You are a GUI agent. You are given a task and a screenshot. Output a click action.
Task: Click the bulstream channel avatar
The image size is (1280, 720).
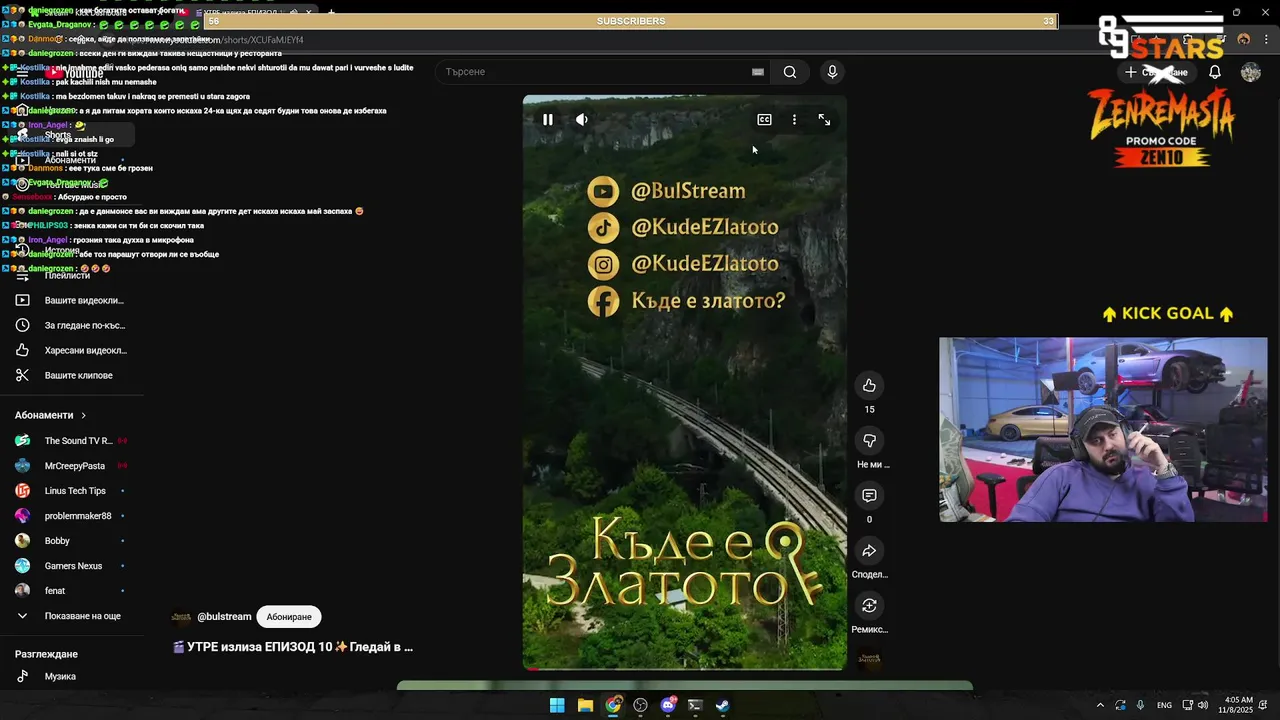pos(181,617)
